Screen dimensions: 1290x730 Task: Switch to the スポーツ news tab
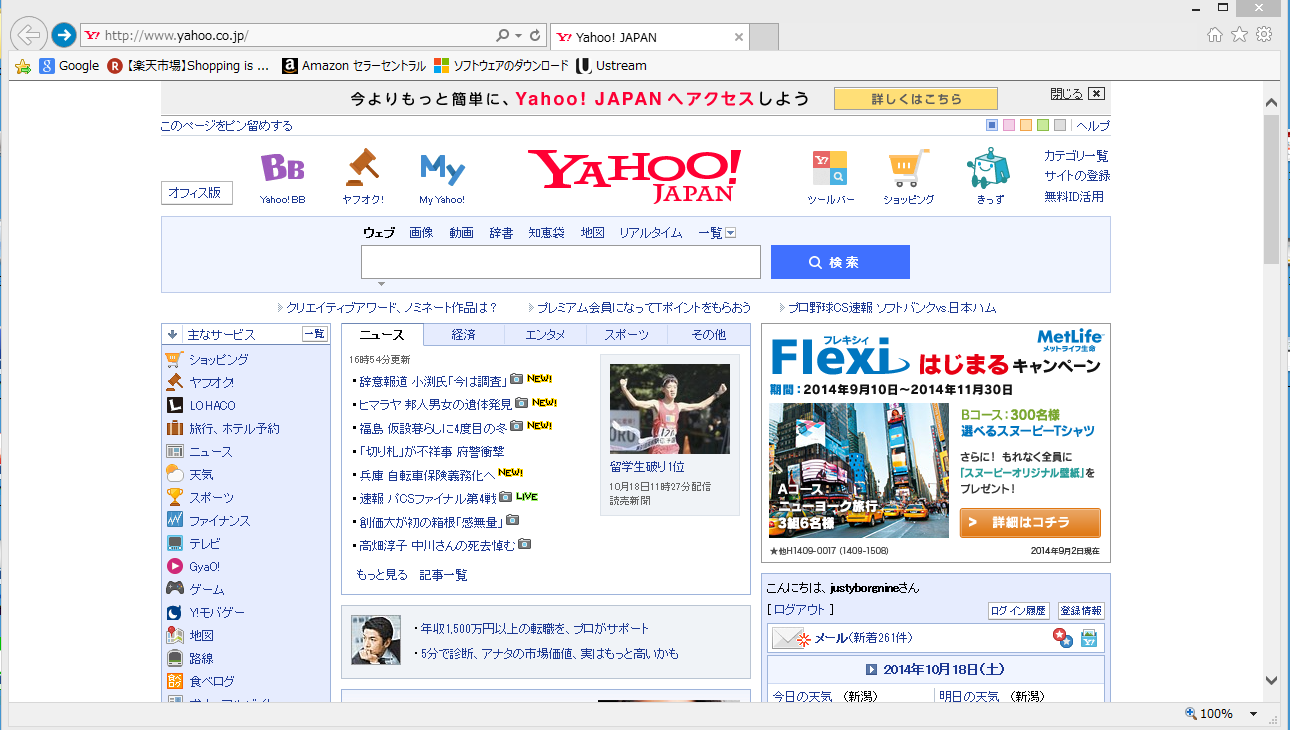point(626,335)
